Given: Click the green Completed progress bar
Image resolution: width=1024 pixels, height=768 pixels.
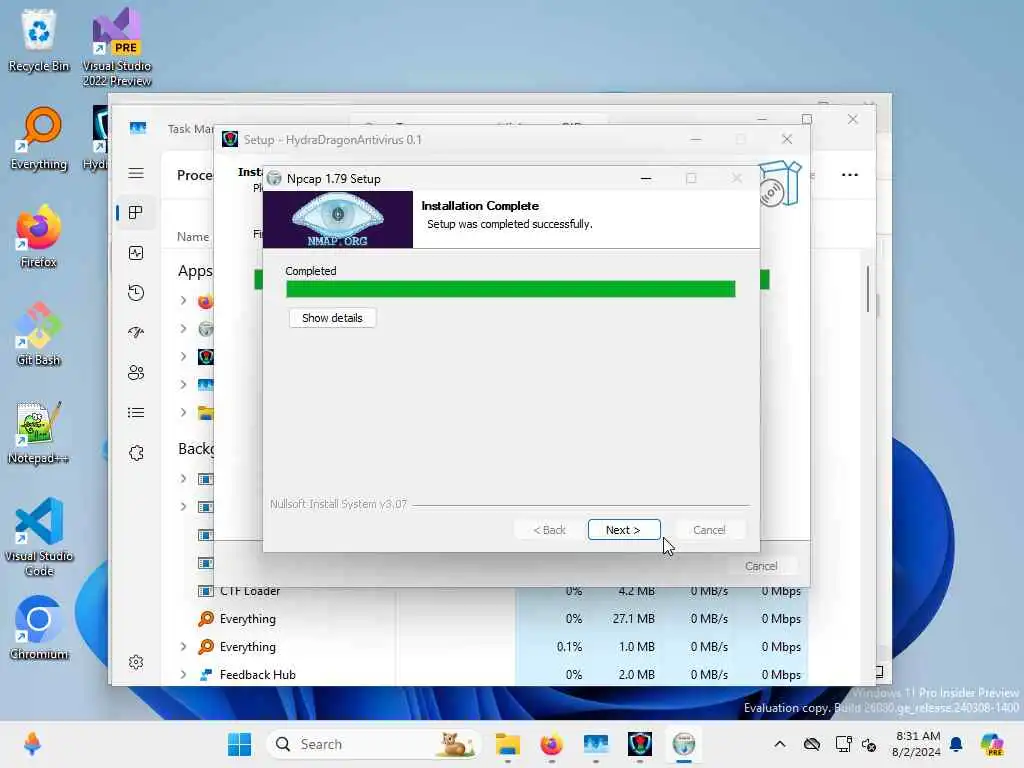Looking at the screenshot, I should [x=510, y=289].
